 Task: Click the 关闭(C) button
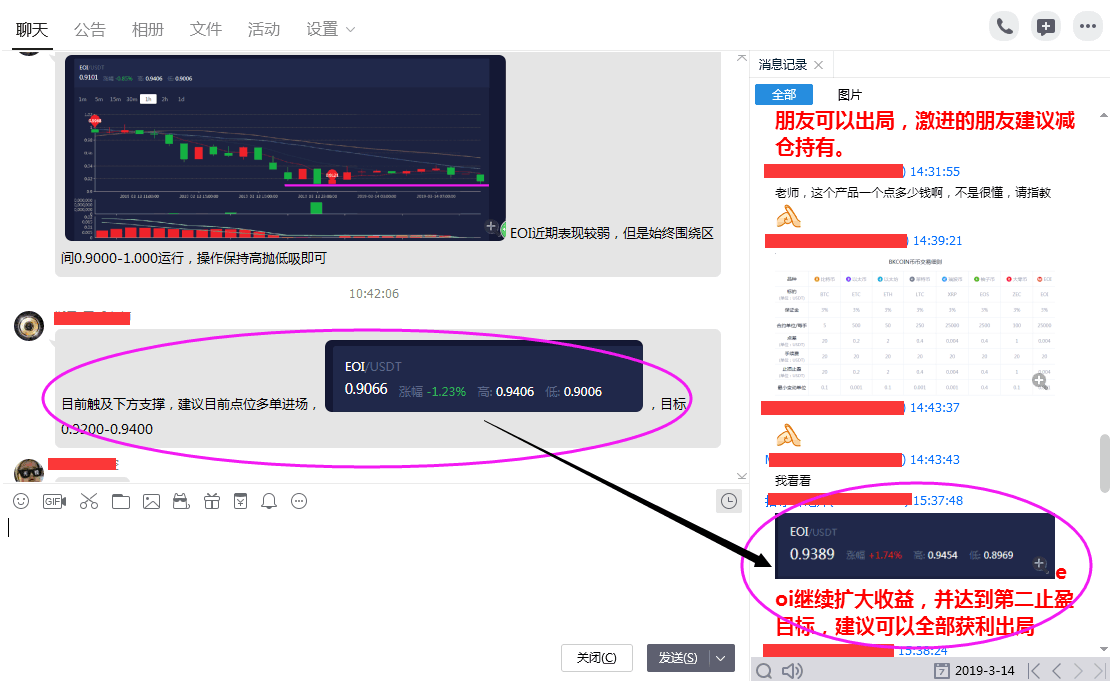[x=596, y=658]
